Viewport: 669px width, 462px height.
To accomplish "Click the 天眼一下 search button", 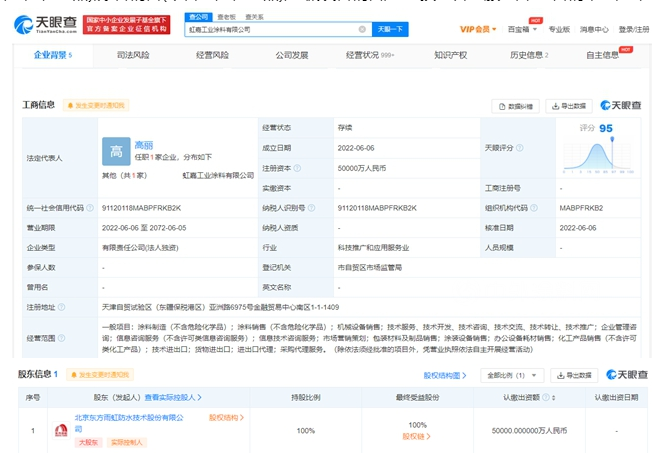I will pos(390,29).
